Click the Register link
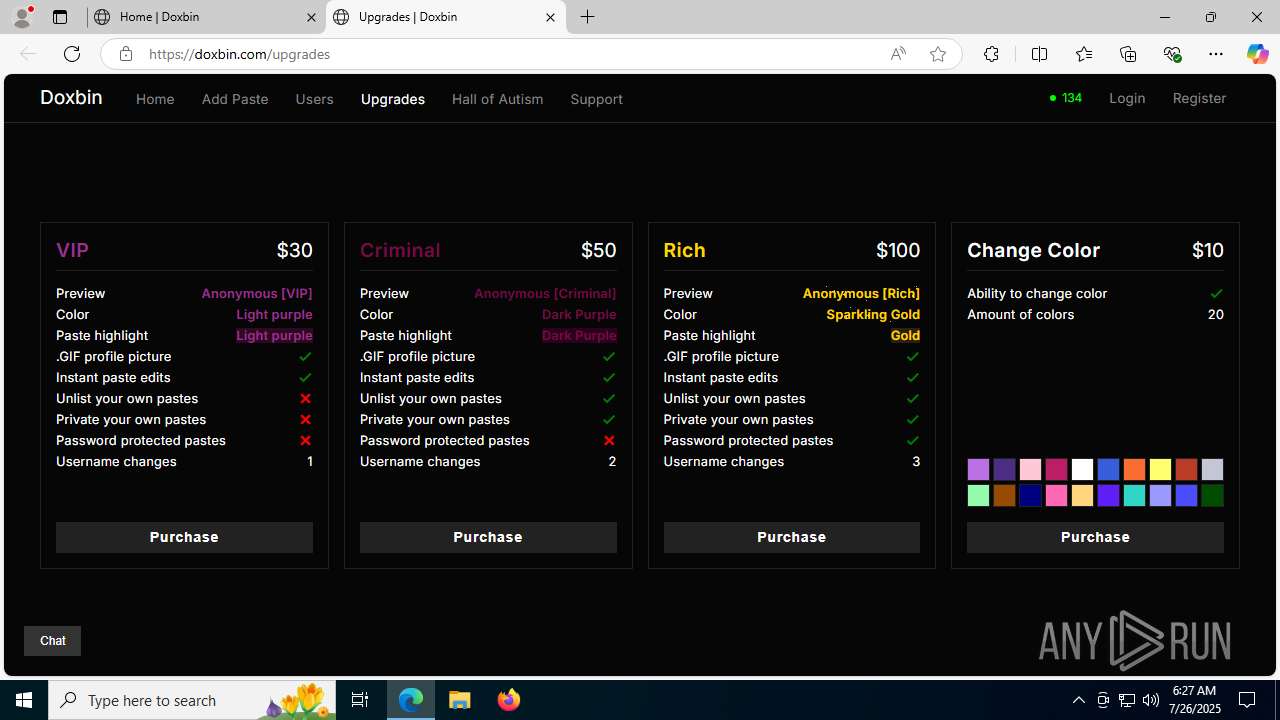The image size is (1280, 720). (1199, 98)
